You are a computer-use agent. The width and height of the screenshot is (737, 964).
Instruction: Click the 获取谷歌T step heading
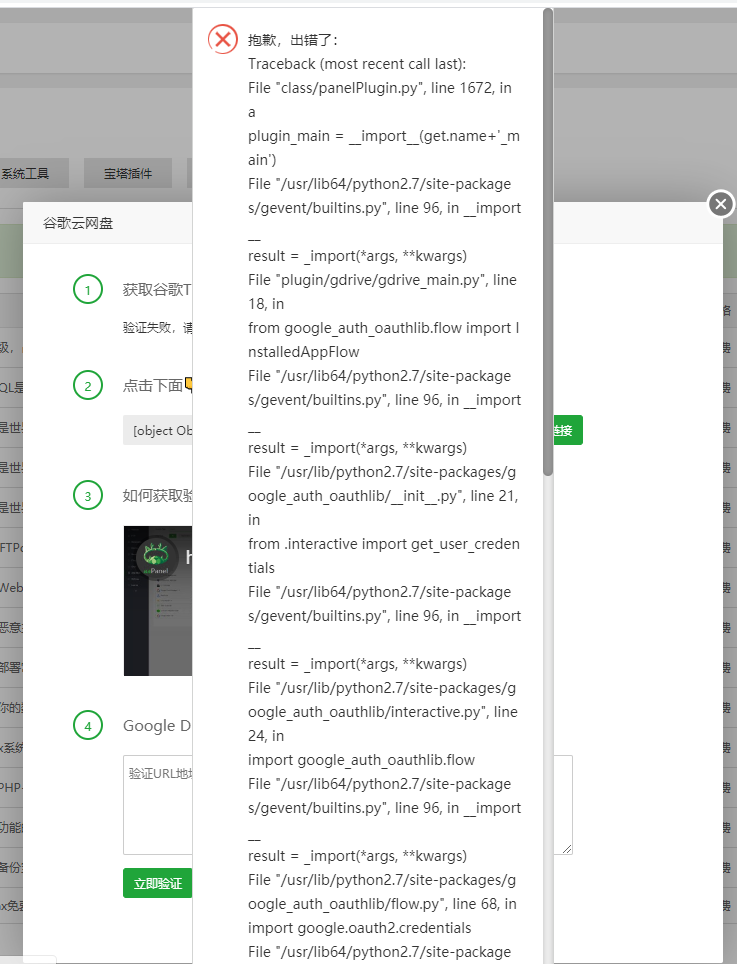click(157, 290)
